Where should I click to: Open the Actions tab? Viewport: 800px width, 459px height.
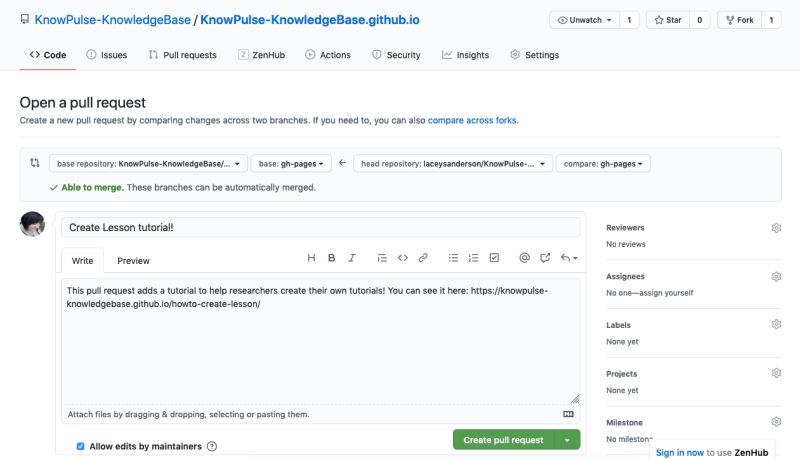(328, 55)
